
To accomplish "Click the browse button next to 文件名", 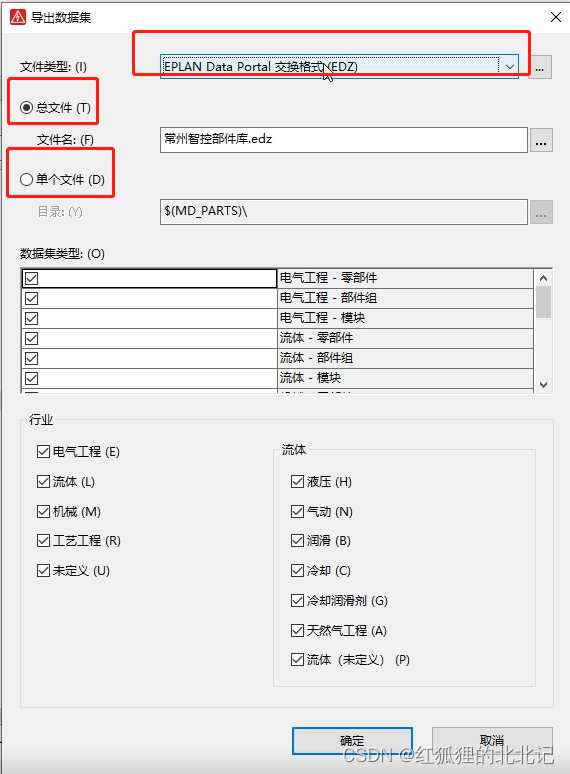I will pos(541,140).
